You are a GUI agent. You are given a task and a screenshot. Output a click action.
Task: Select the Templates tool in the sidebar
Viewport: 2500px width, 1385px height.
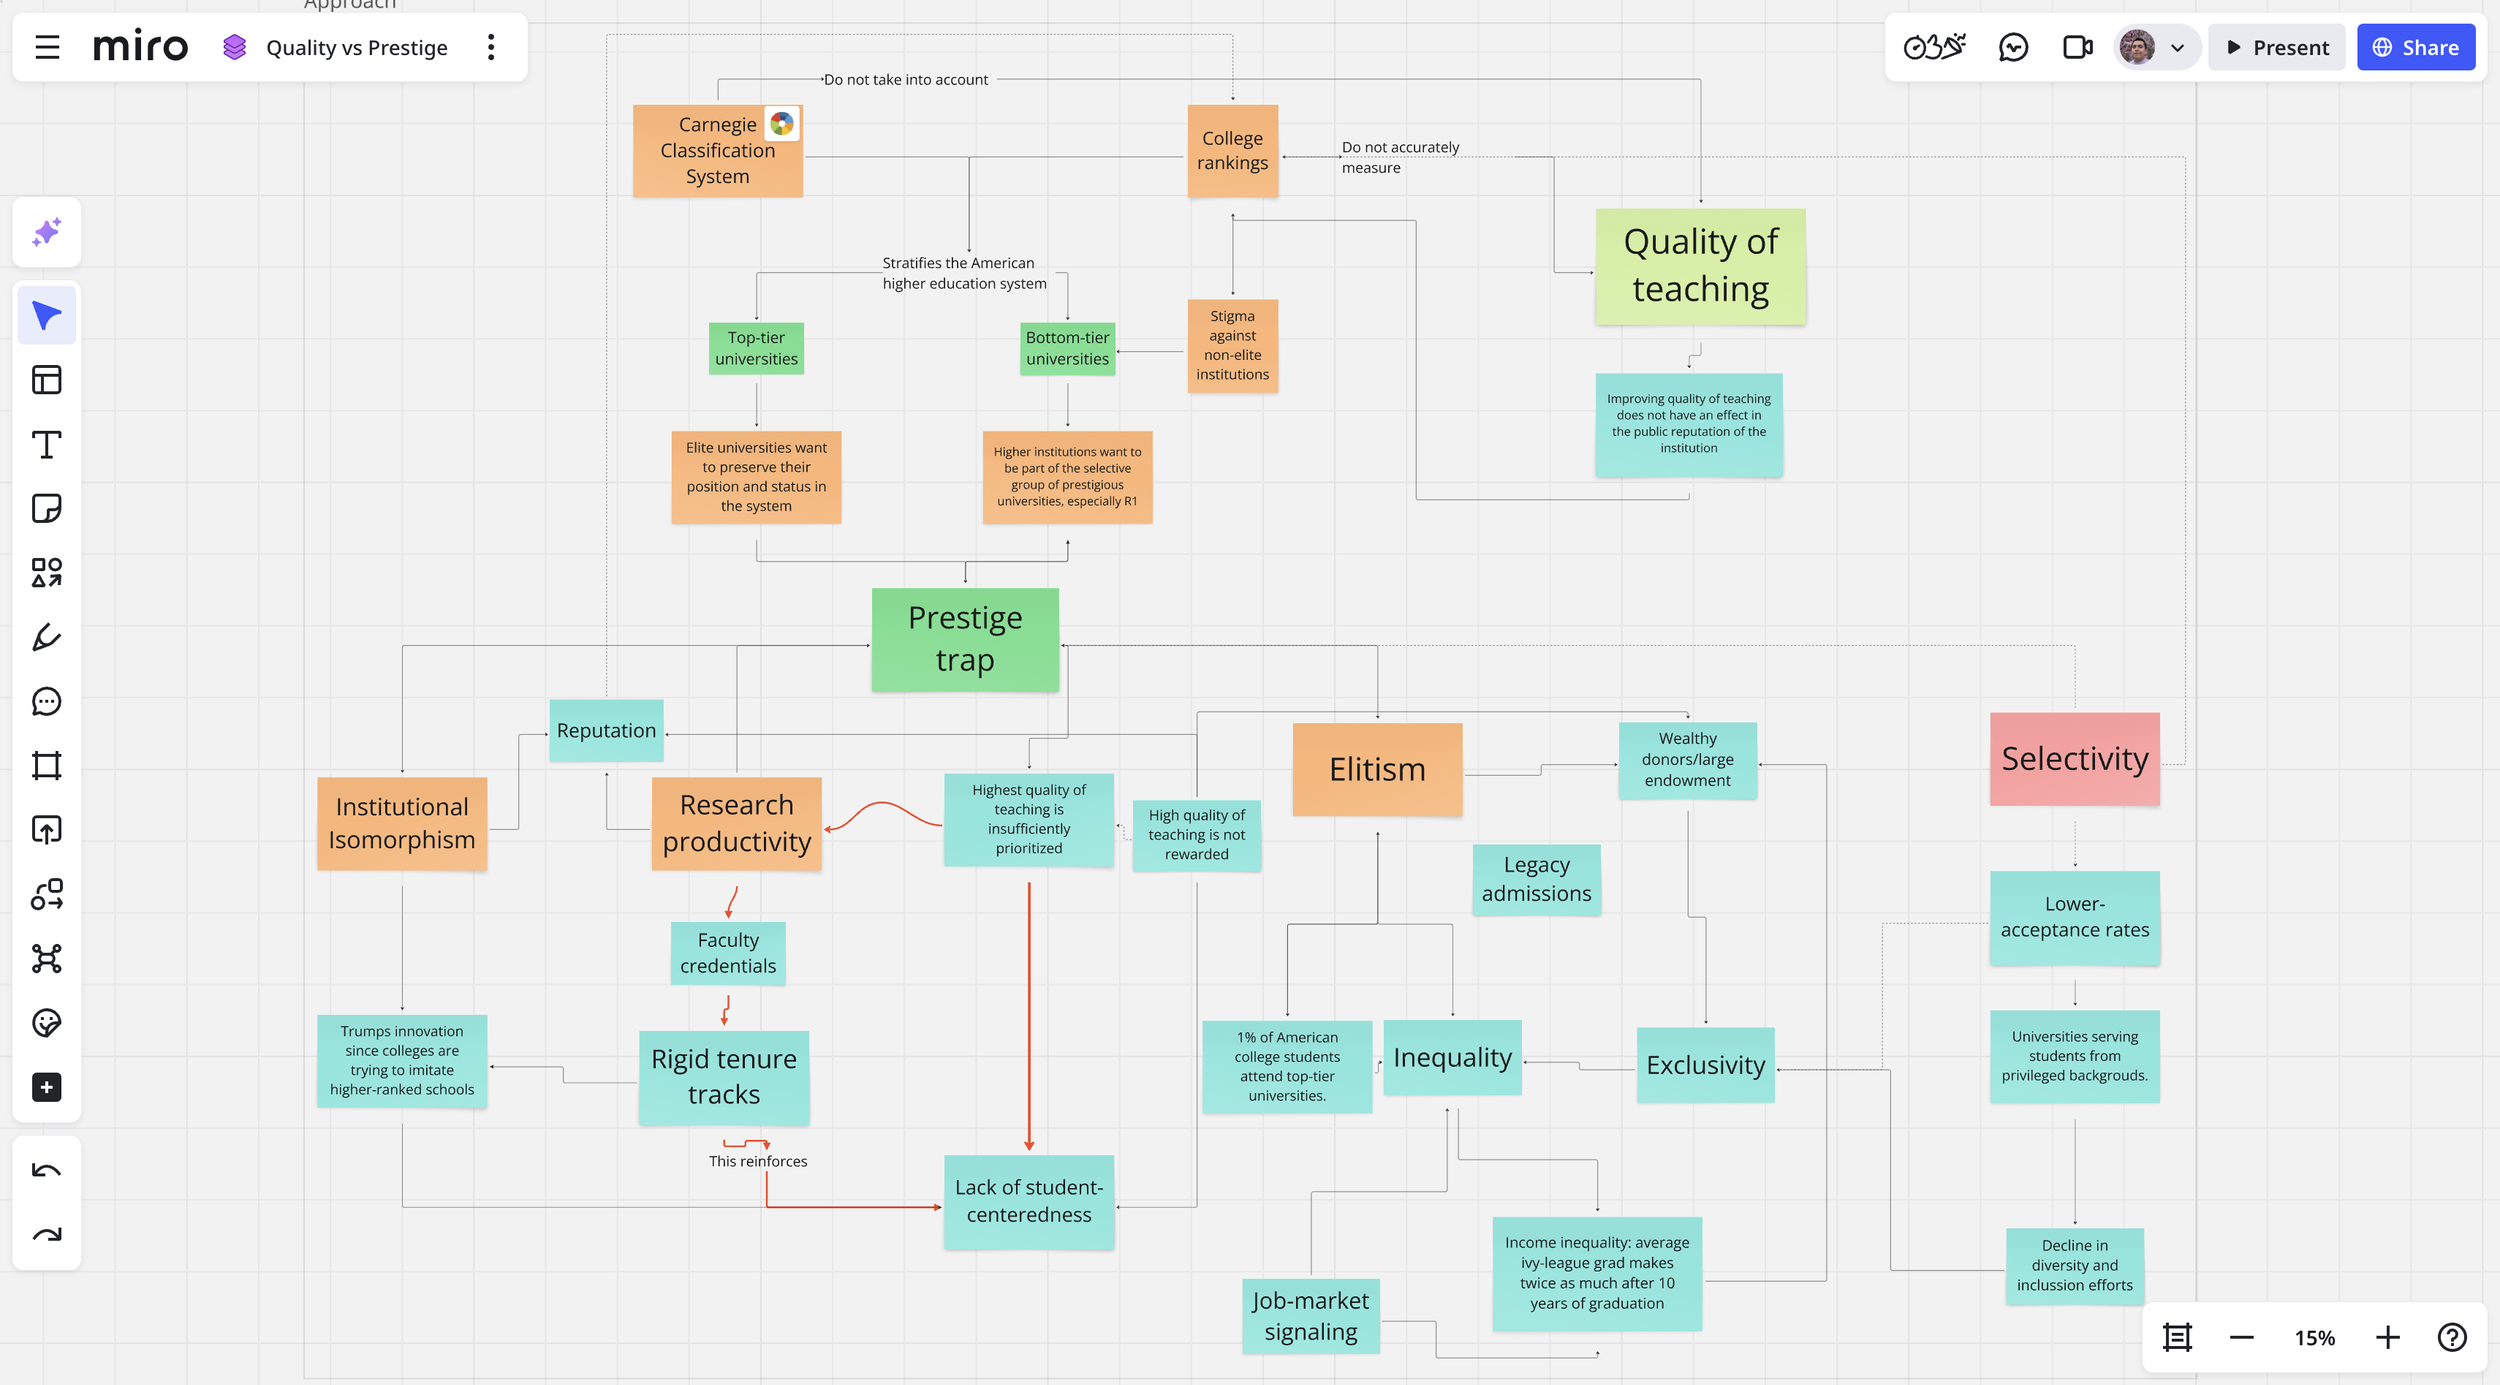coord(46,380)
